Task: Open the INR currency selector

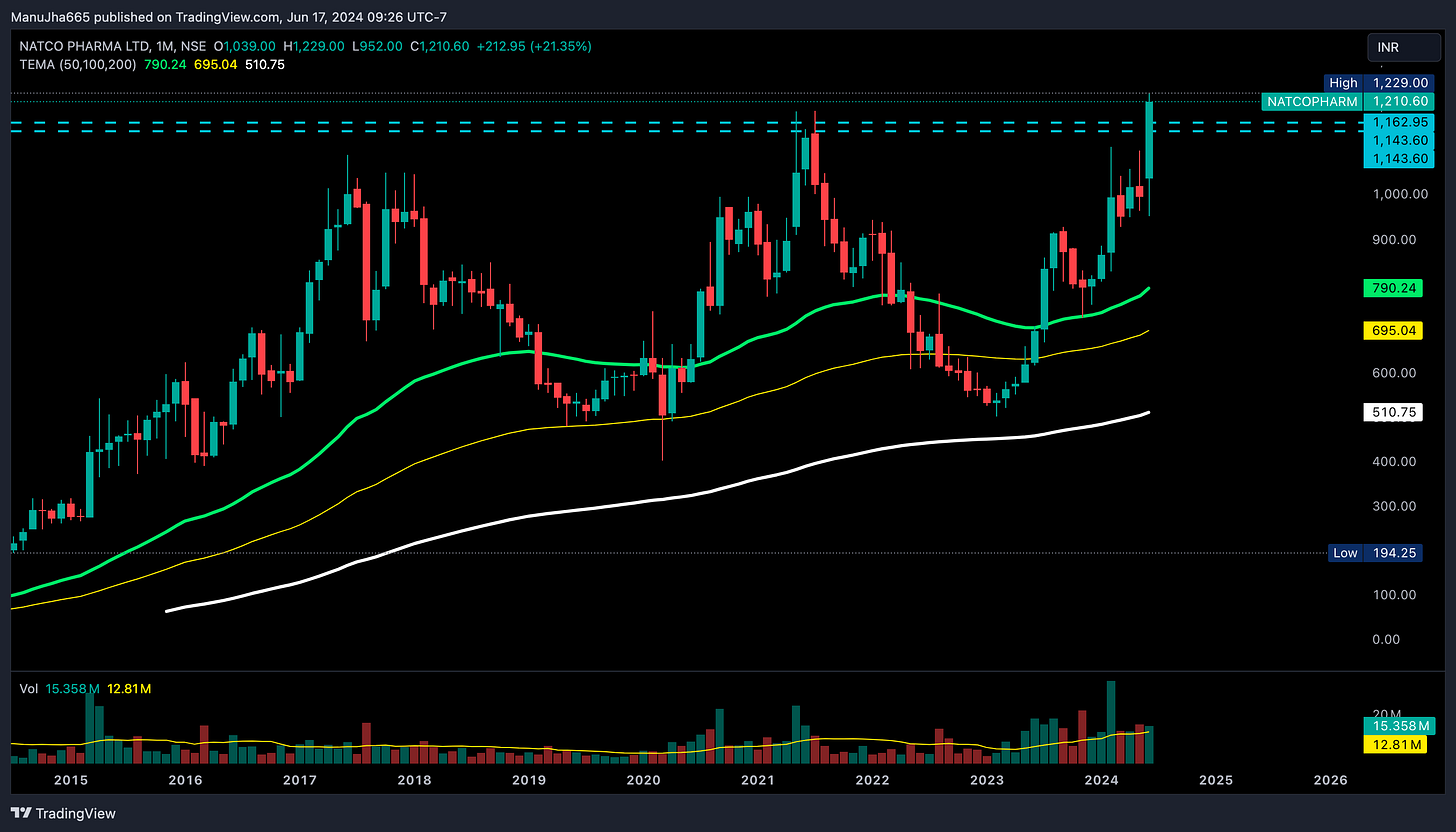Action: click(1403, 47)
